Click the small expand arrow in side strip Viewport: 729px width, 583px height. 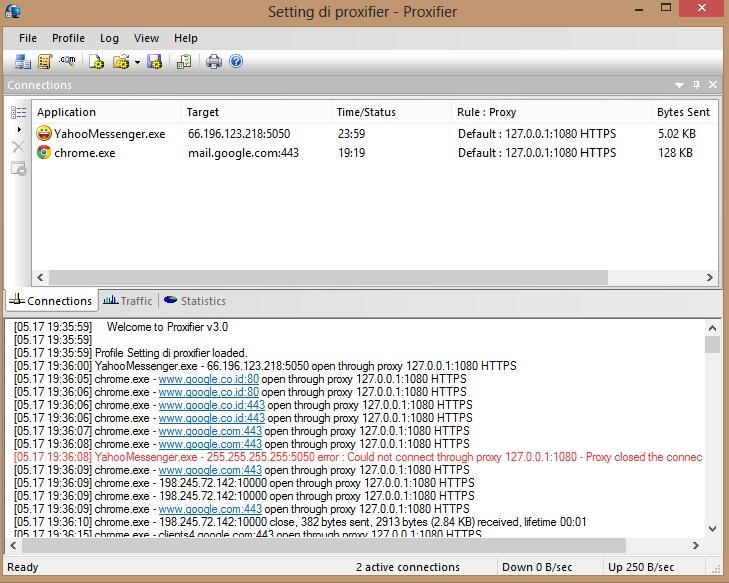pos(19,130)
